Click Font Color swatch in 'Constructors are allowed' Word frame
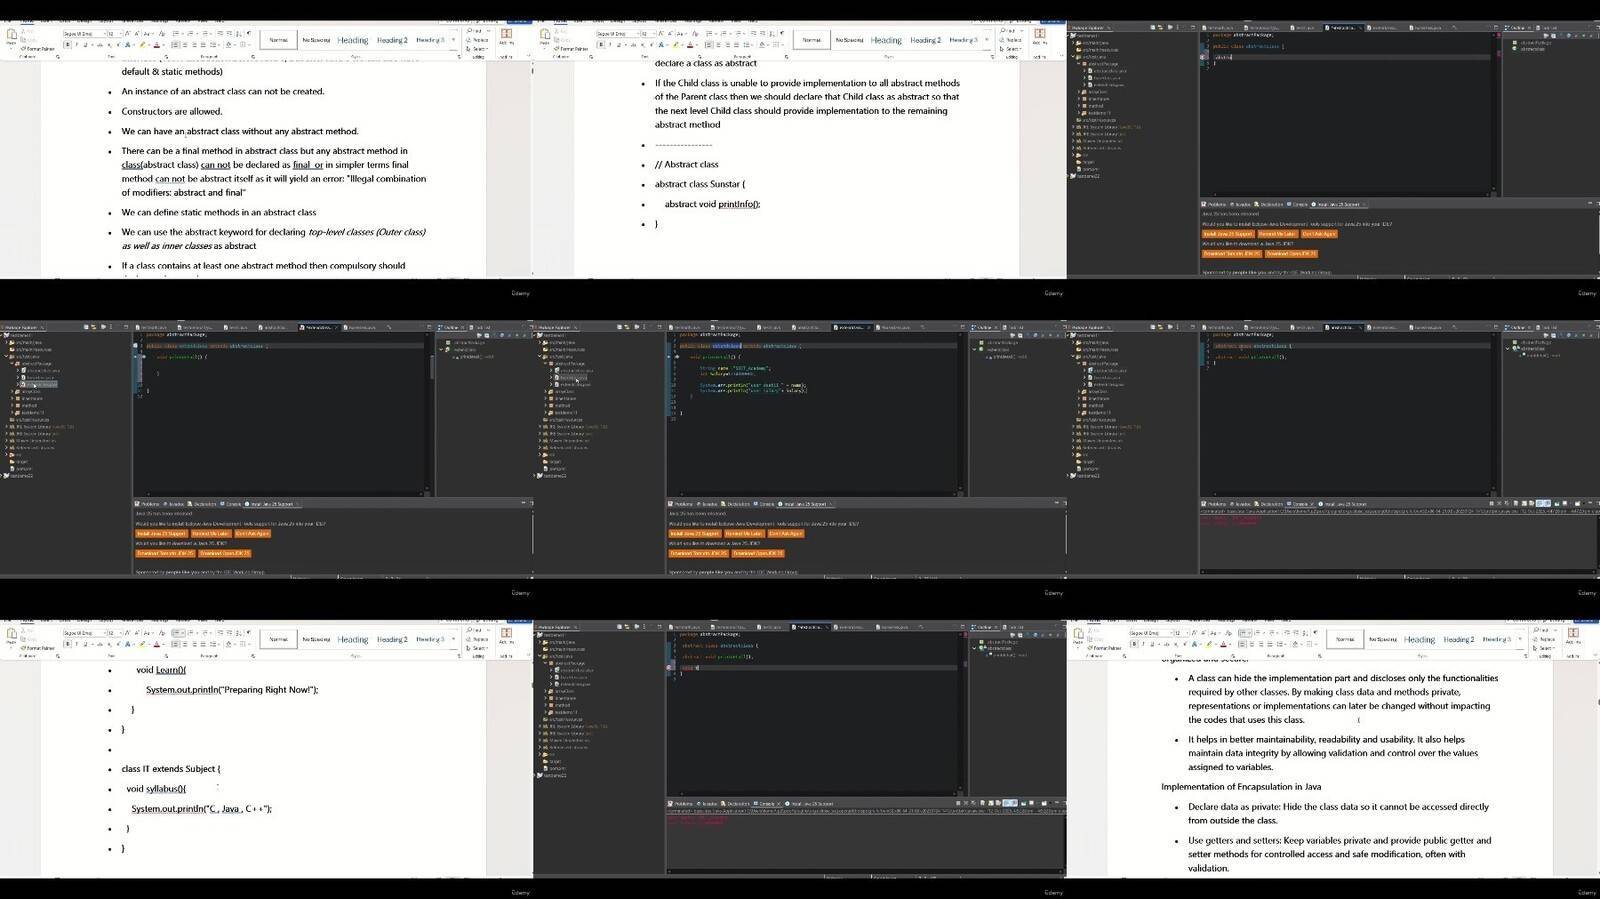The width and height of the screenshot is (1600, 899). 157,45
